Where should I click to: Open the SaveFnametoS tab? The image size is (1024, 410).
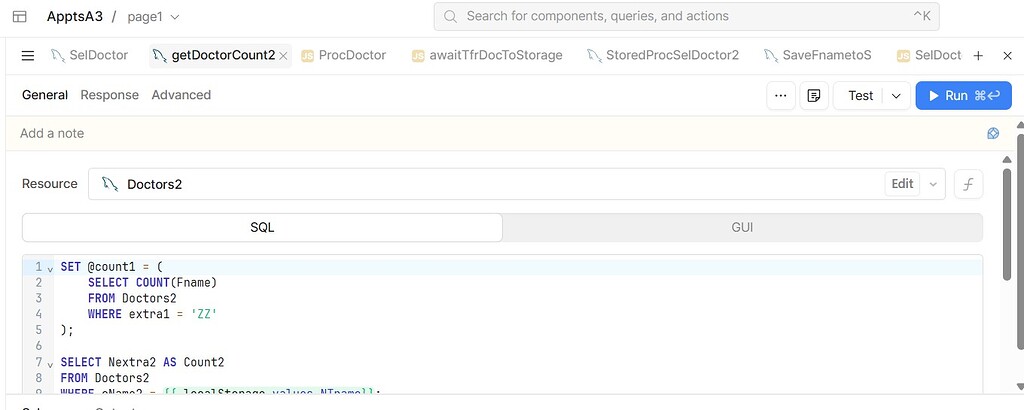tap(818, 55)
